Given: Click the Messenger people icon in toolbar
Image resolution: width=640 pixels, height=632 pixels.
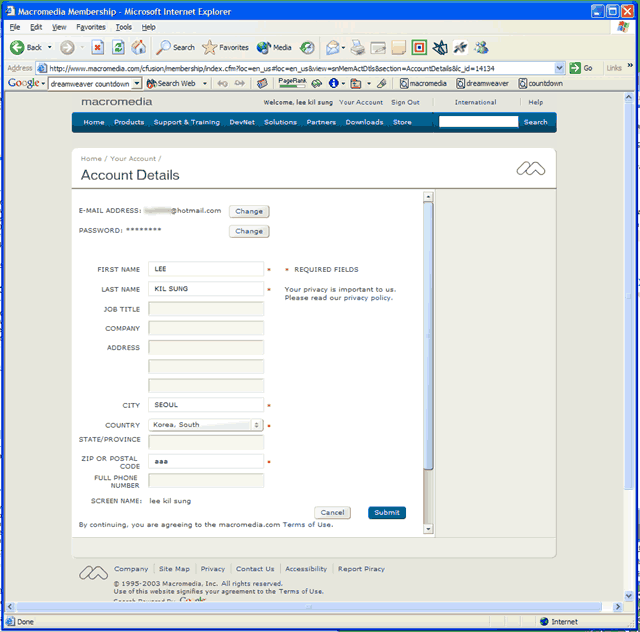Looking at the screenshot, I should point(481,48).
